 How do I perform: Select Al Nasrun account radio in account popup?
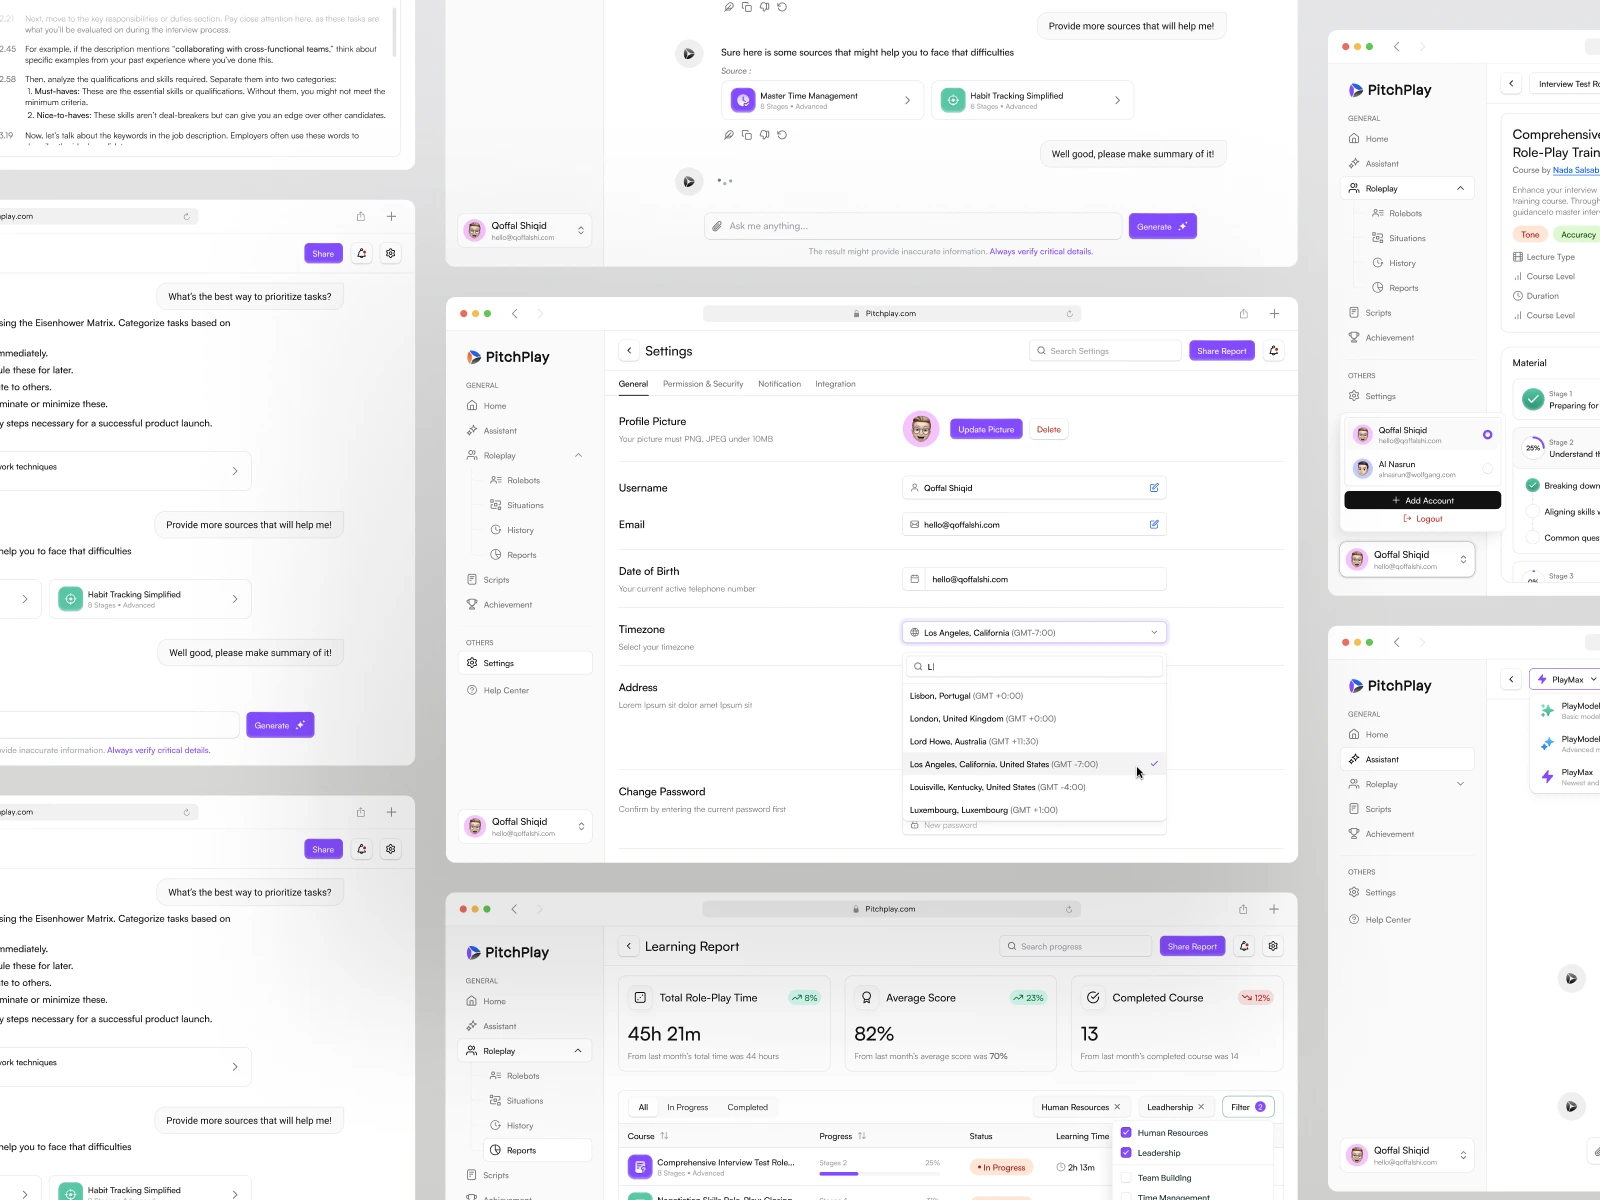pyautogui.click(x=1487, y=469)
